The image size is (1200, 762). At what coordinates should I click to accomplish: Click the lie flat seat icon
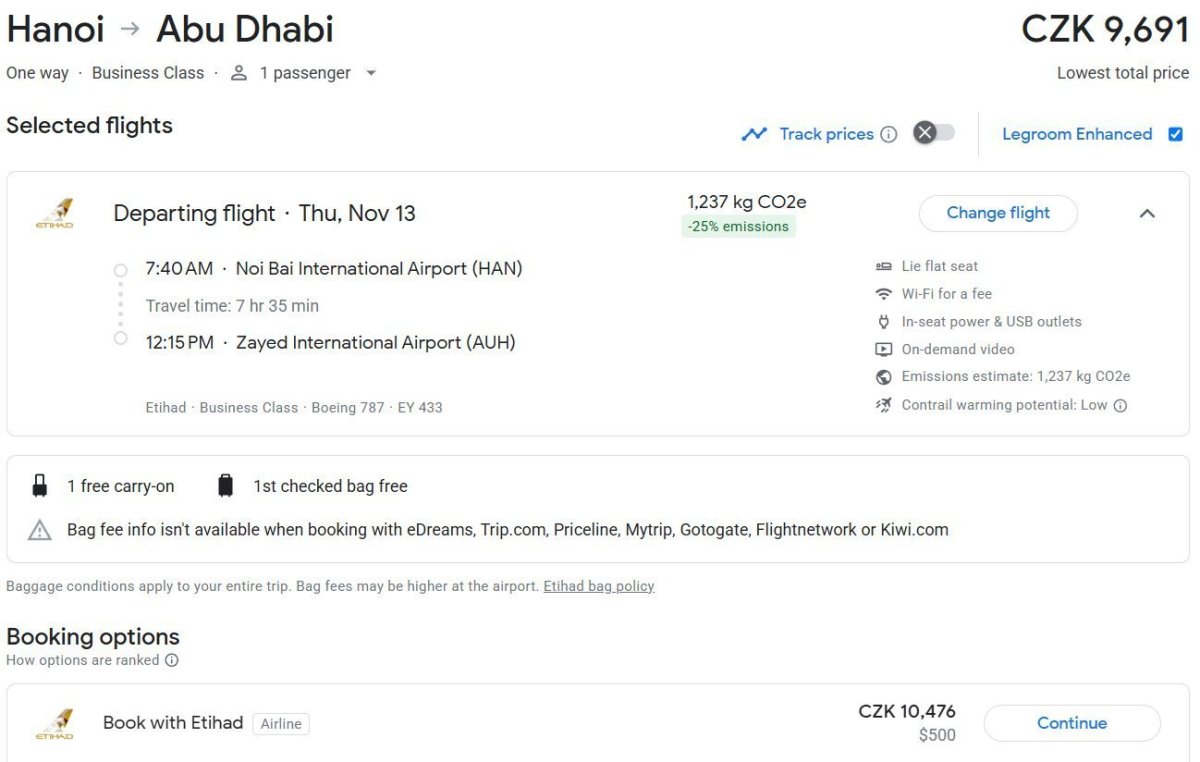pos(883,266)
